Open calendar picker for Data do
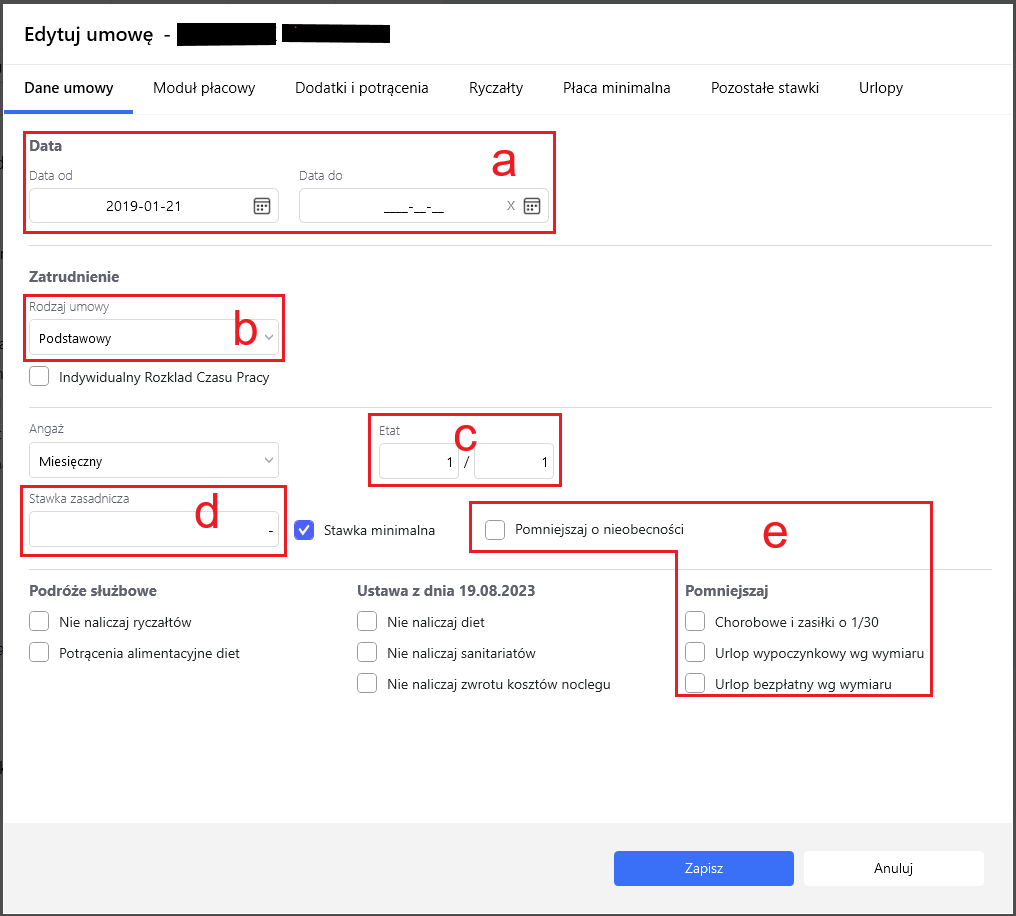The image size is (1016, 916). pos(532,206)
